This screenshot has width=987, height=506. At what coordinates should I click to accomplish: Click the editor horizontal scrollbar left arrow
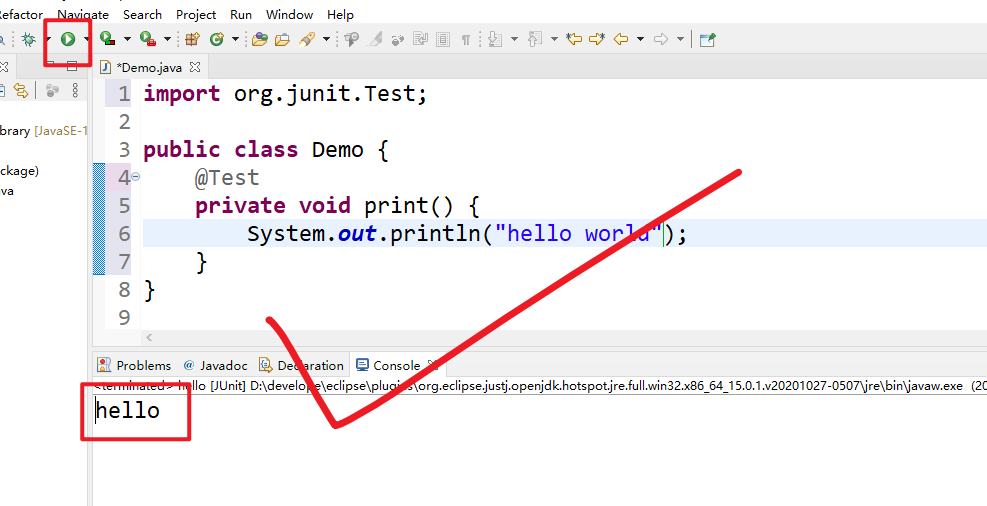pos(149,338)
